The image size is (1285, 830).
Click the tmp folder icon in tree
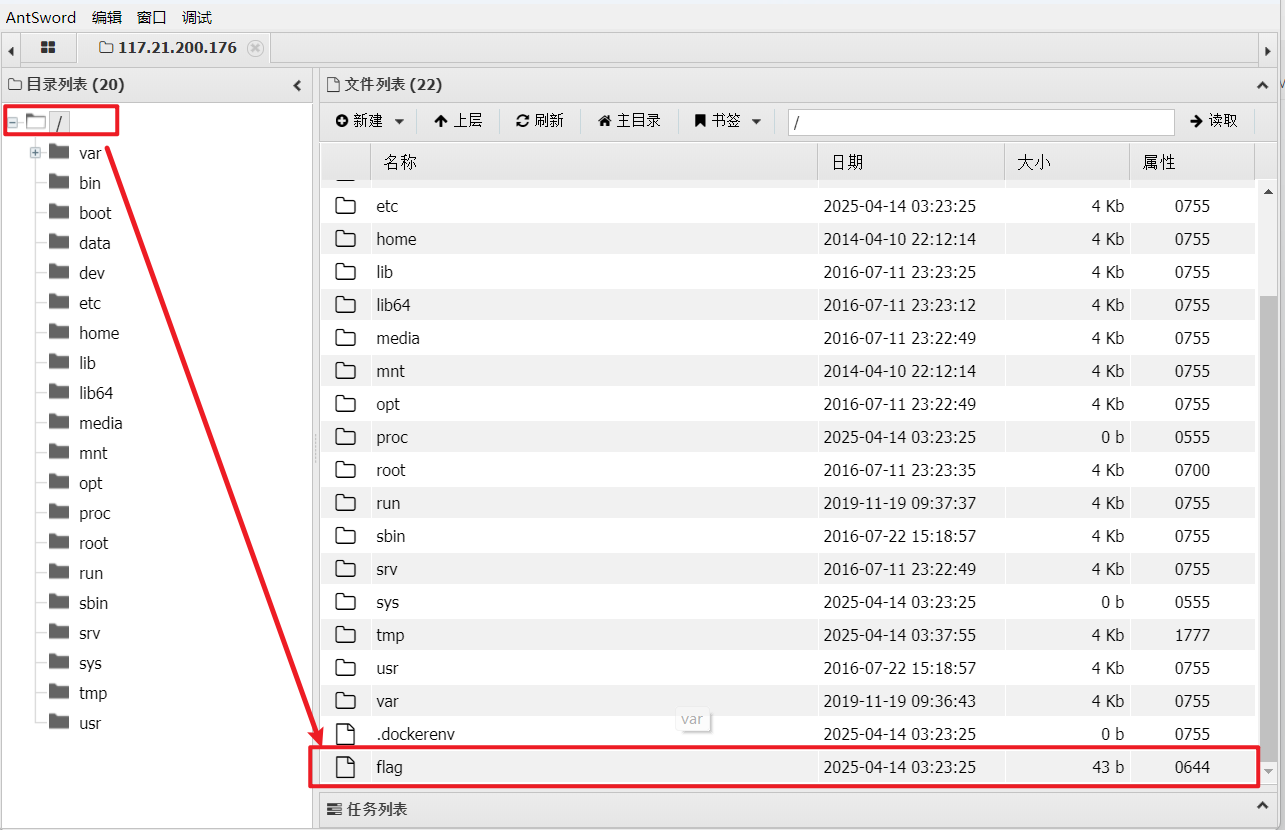pos(59,692)
